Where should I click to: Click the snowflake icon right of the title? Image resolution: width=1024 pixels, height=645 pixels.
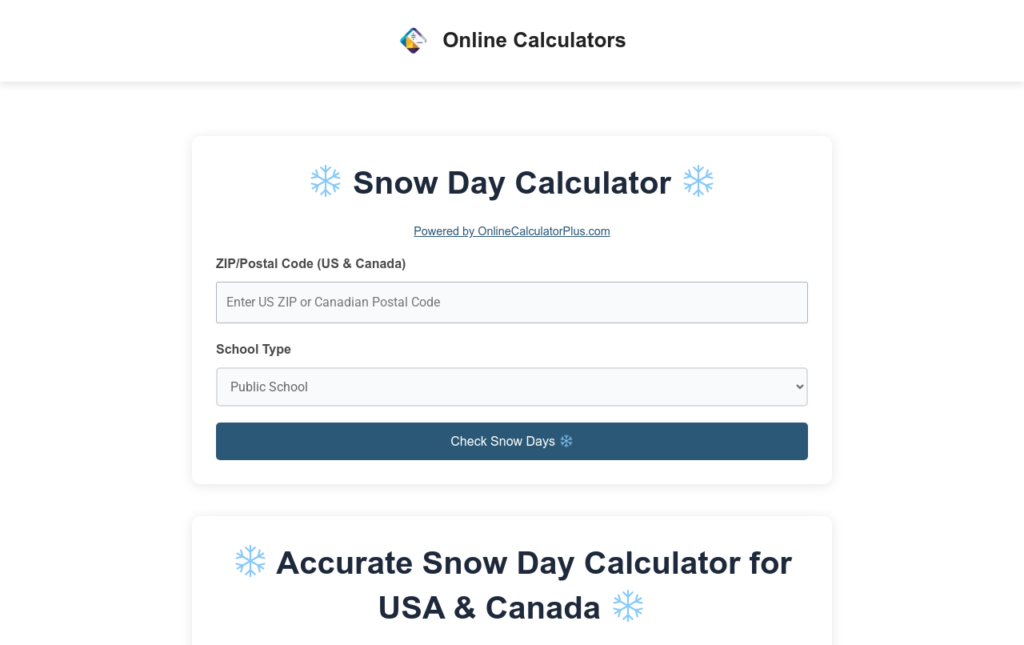(698, 181)
